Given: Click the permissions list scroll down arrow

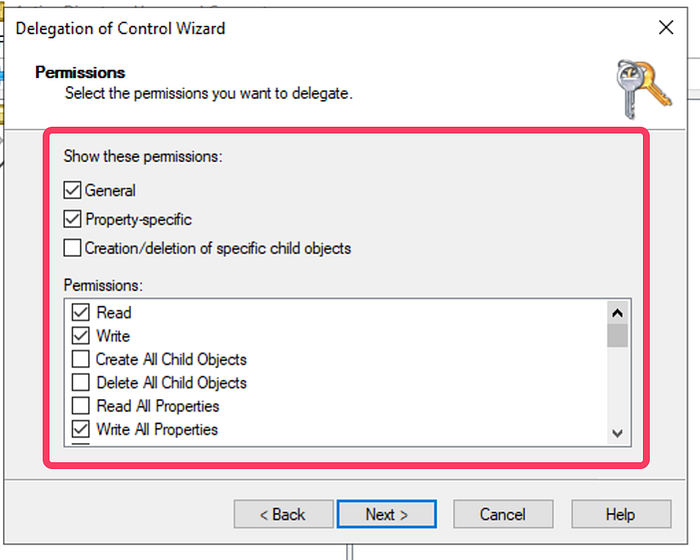Looking at the screenshot, I should 617,433.
